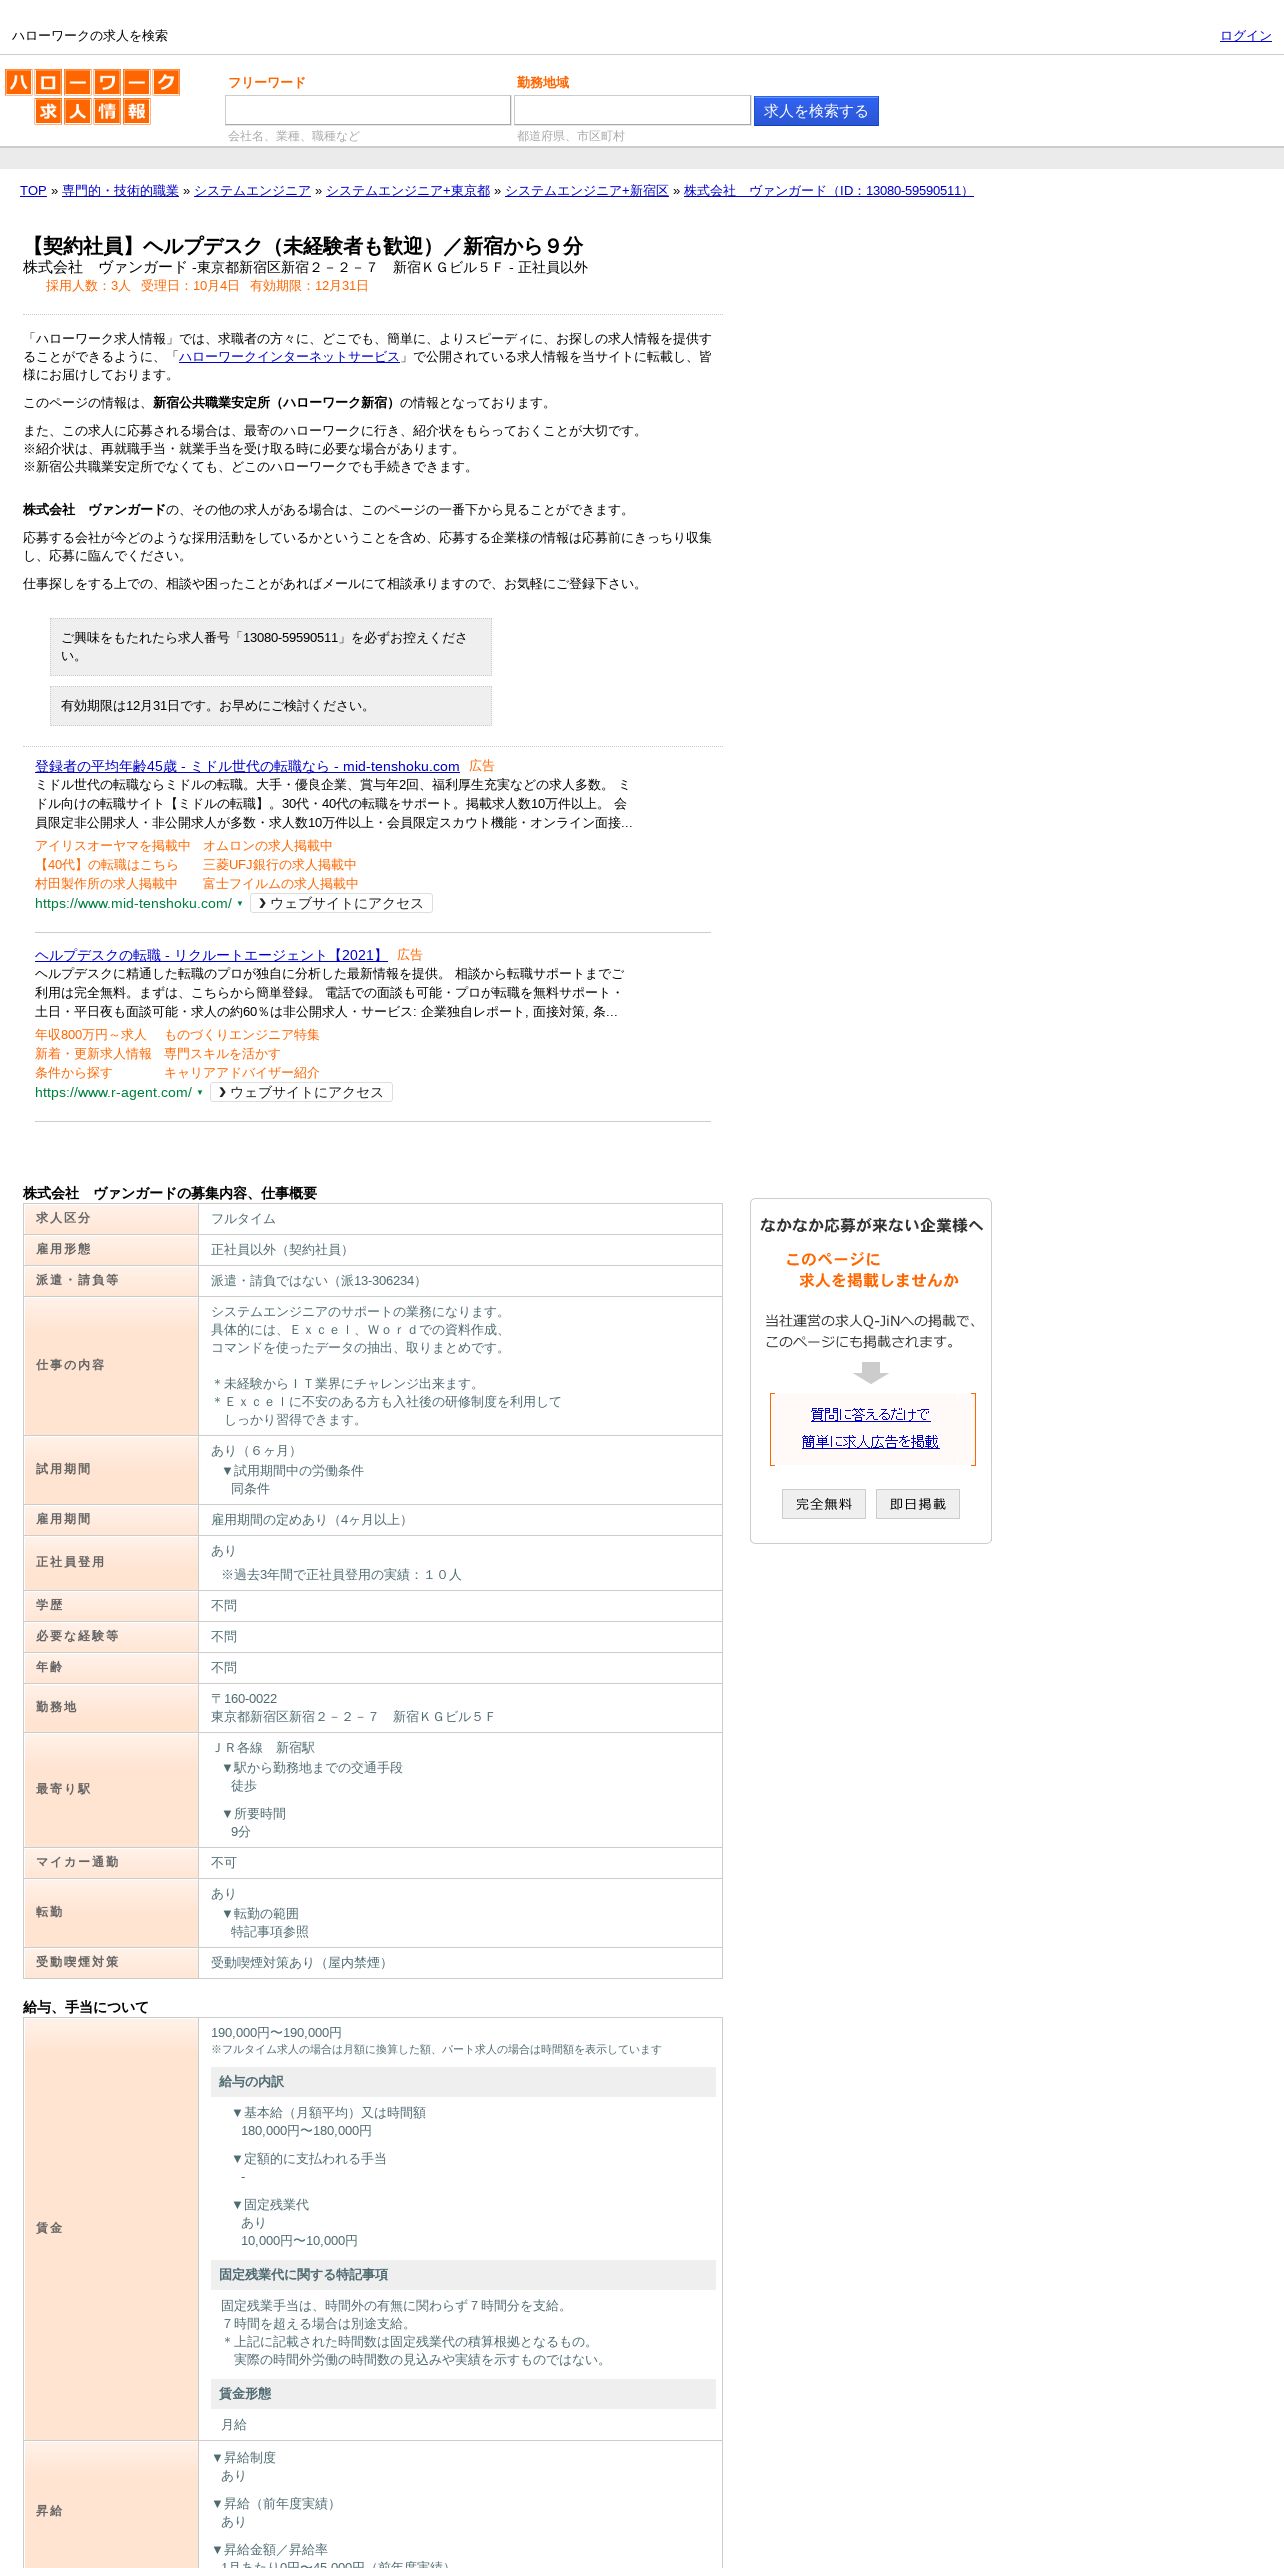
Task: Click the 賃金形態 section header
Action: [x=463, y=2394]
